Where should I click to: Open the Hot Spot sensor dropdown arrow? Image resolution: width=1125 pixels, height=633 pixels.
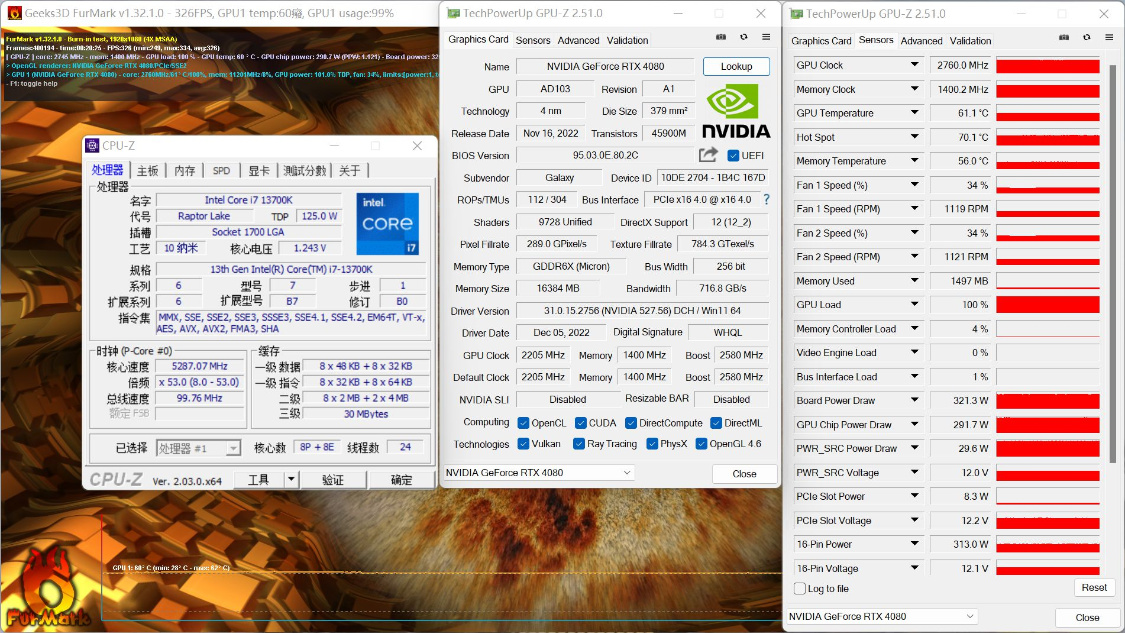click(914, 136)
